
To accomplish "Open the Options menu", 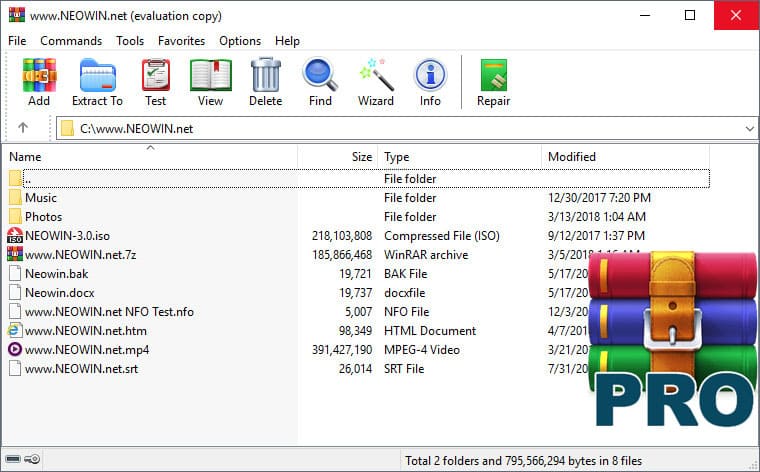I will coord(240,41).
